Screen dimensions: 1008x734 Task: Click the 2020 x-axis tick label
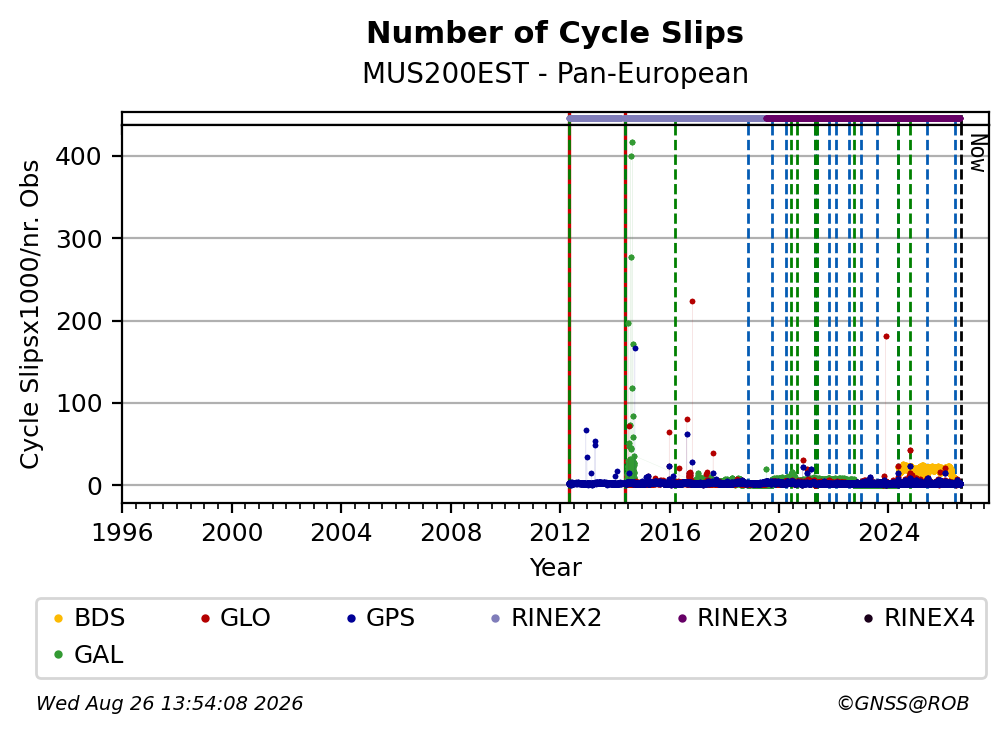[x=778, y=533]
